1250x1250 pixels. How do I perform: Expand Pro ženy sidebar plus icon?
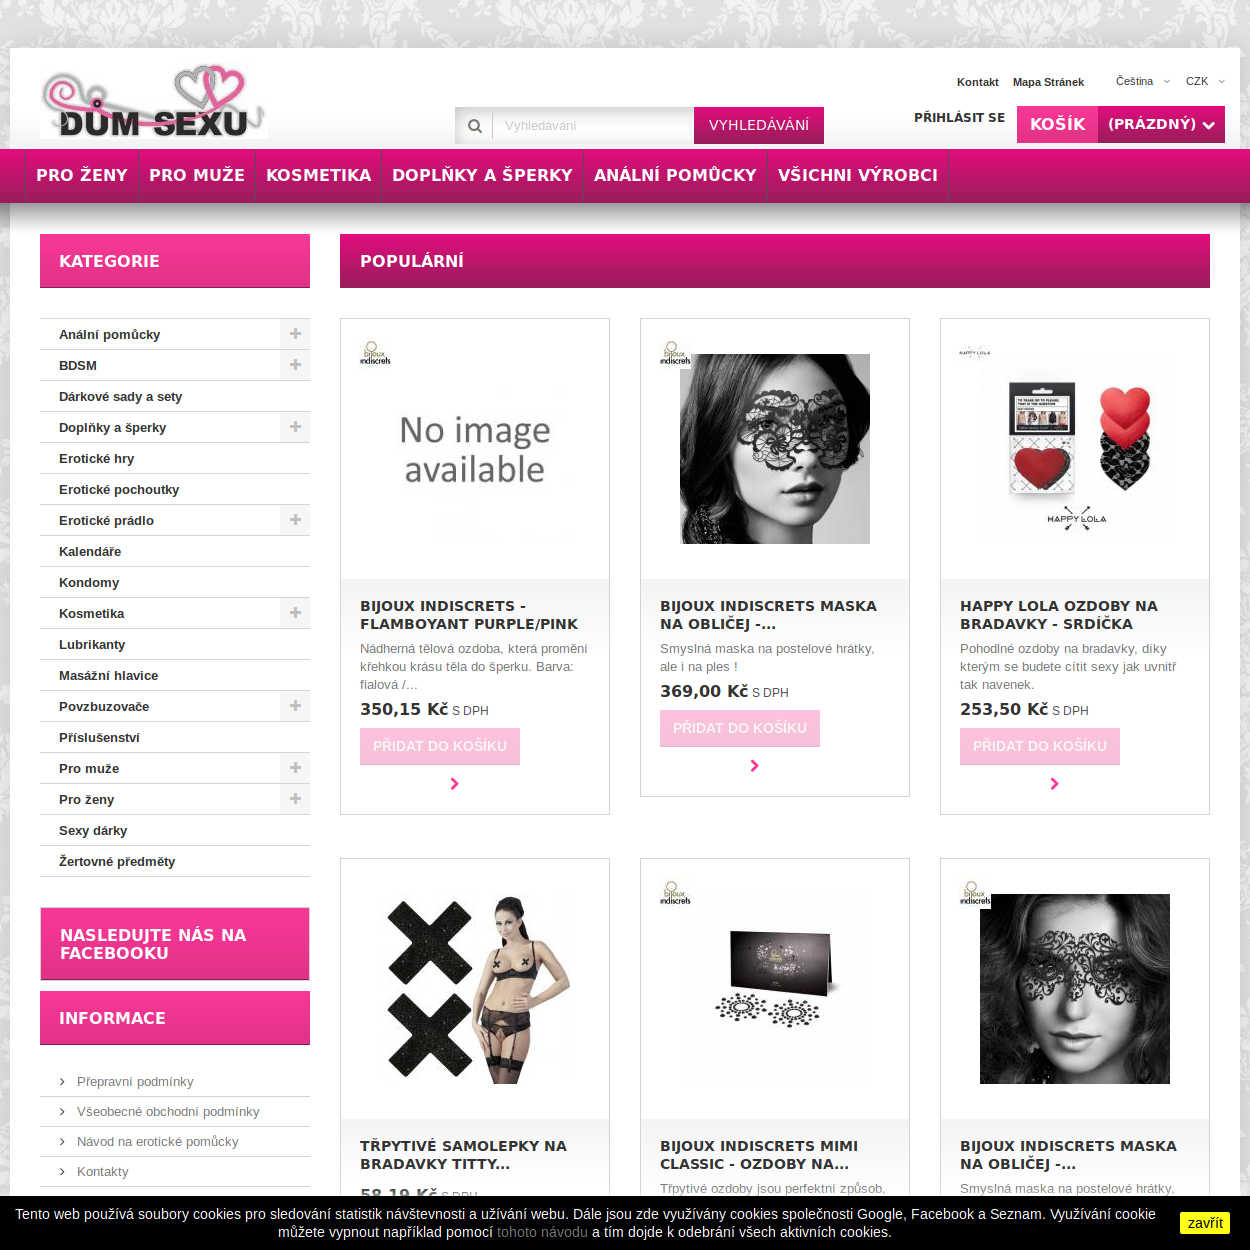(295, 799)
